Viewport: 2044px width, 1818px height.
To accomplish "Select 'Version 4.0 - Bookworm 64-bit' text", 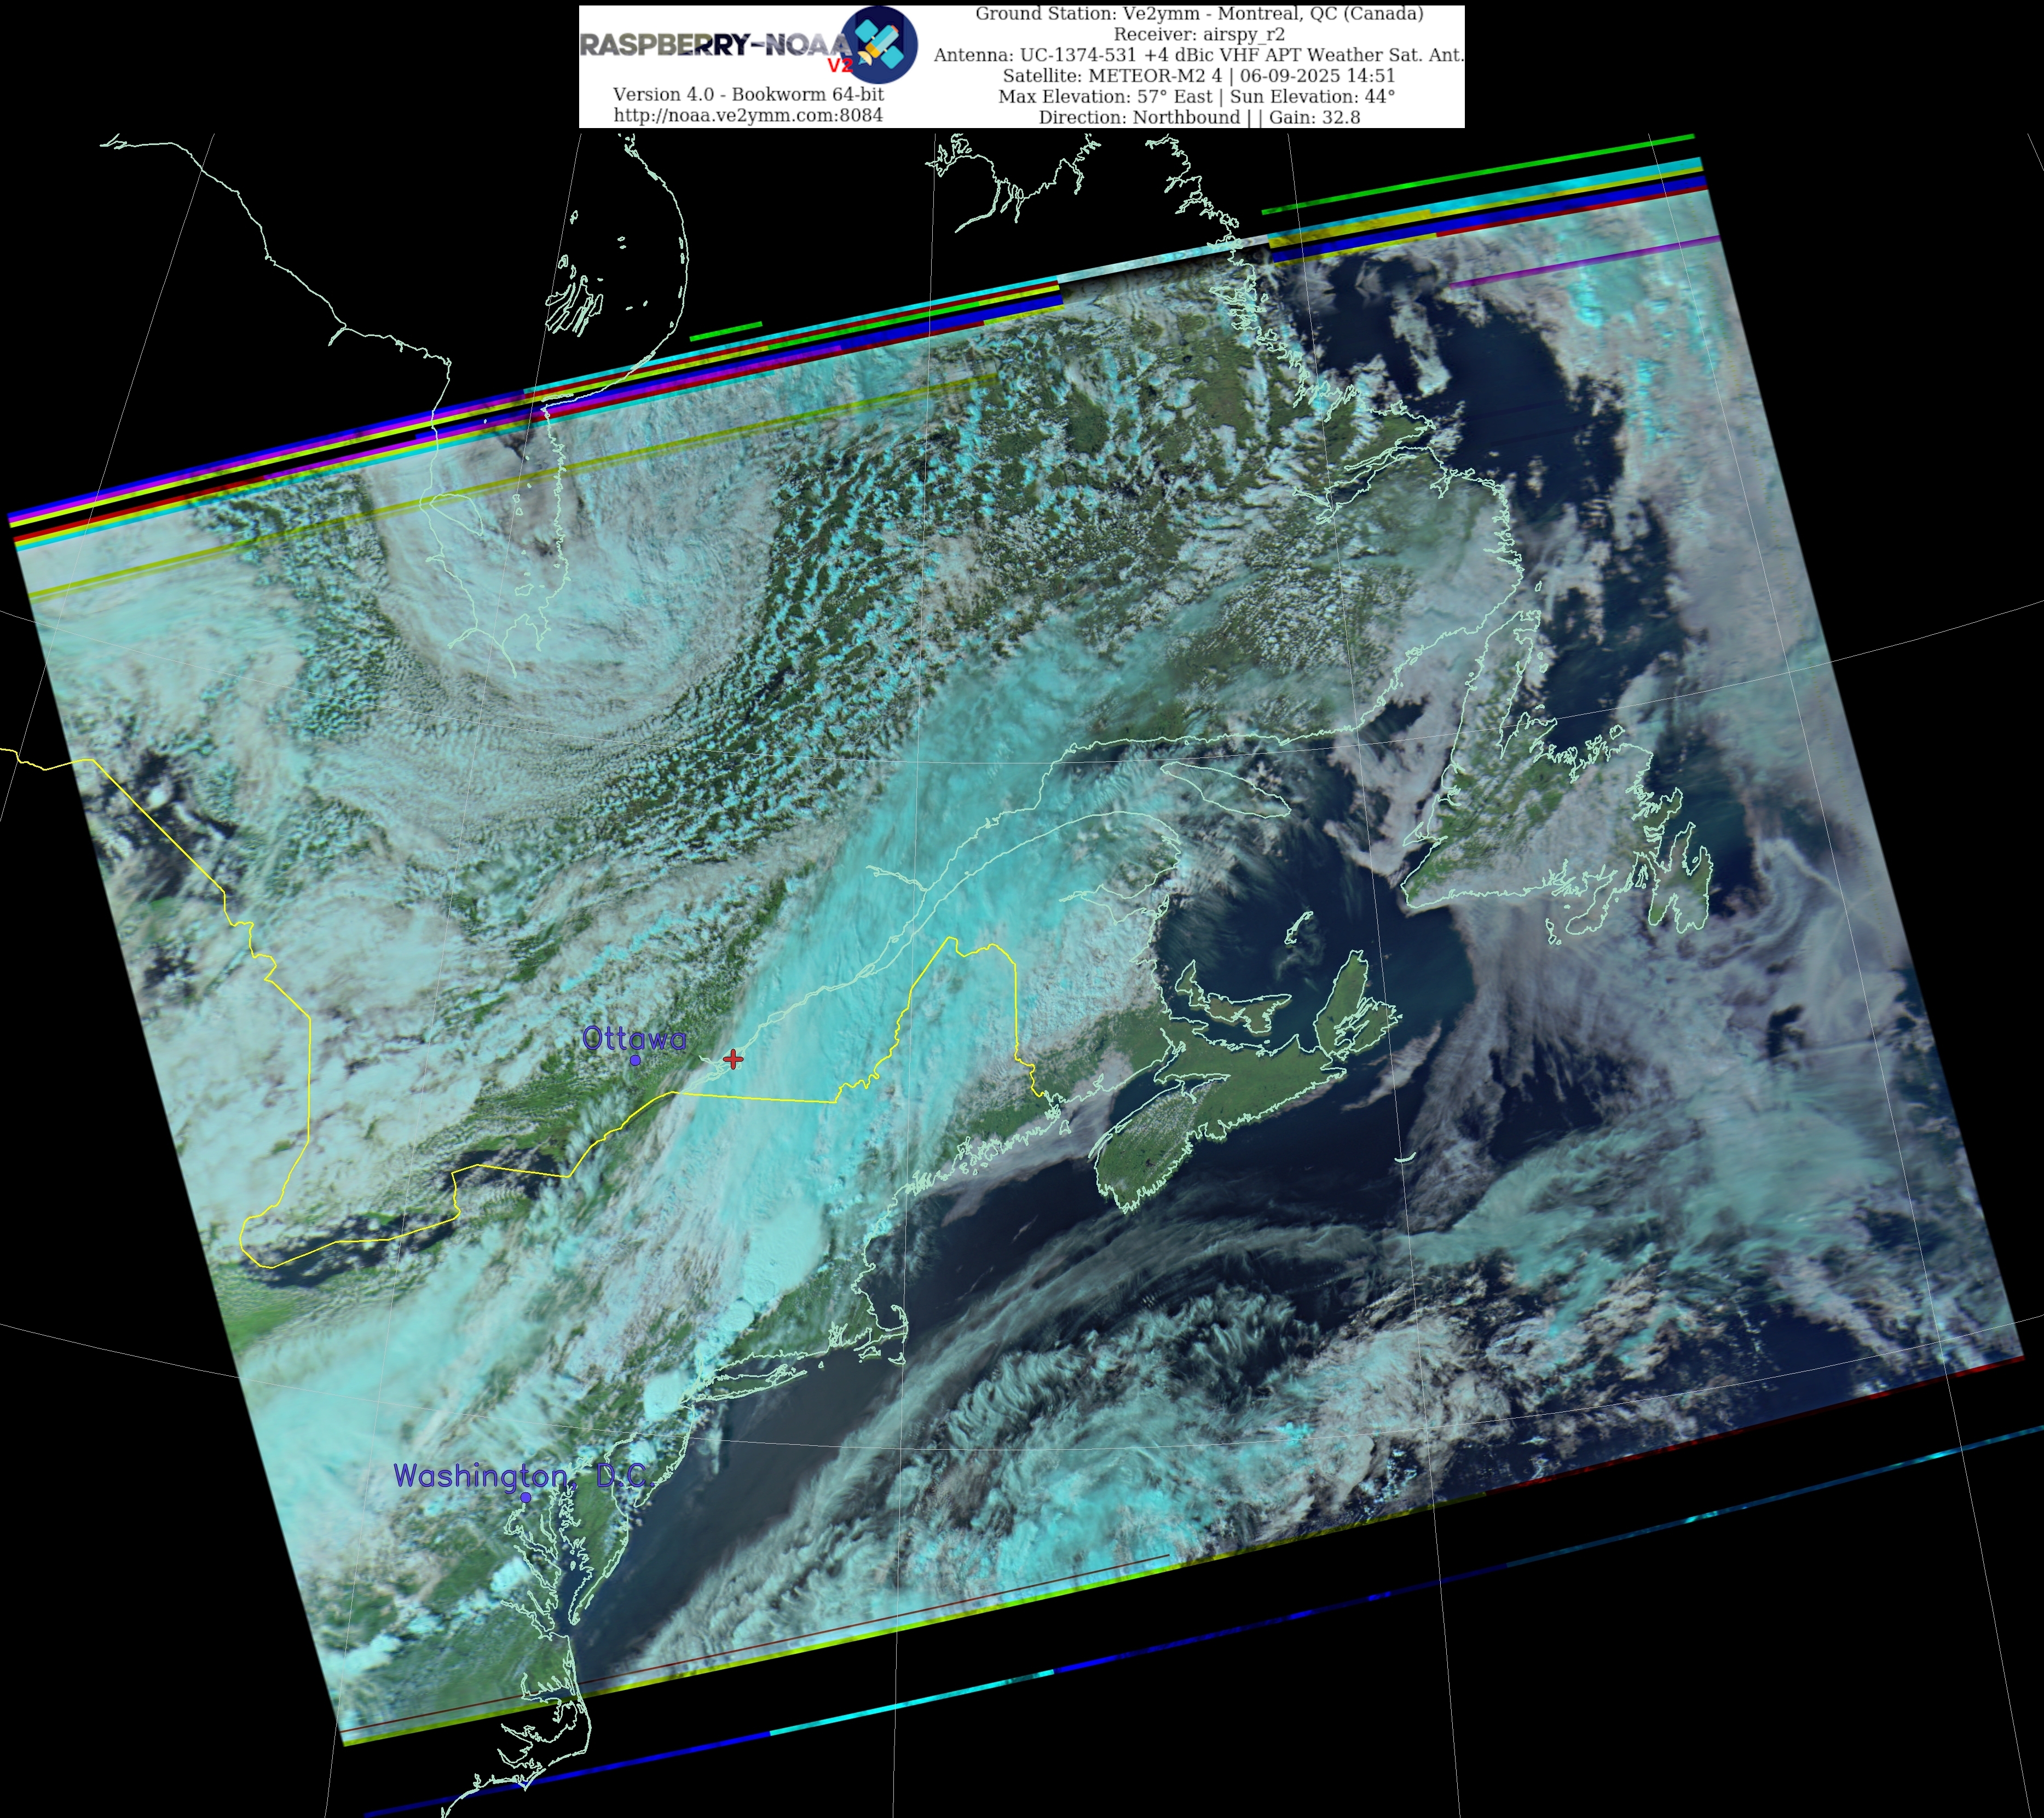I will [748, 94].
